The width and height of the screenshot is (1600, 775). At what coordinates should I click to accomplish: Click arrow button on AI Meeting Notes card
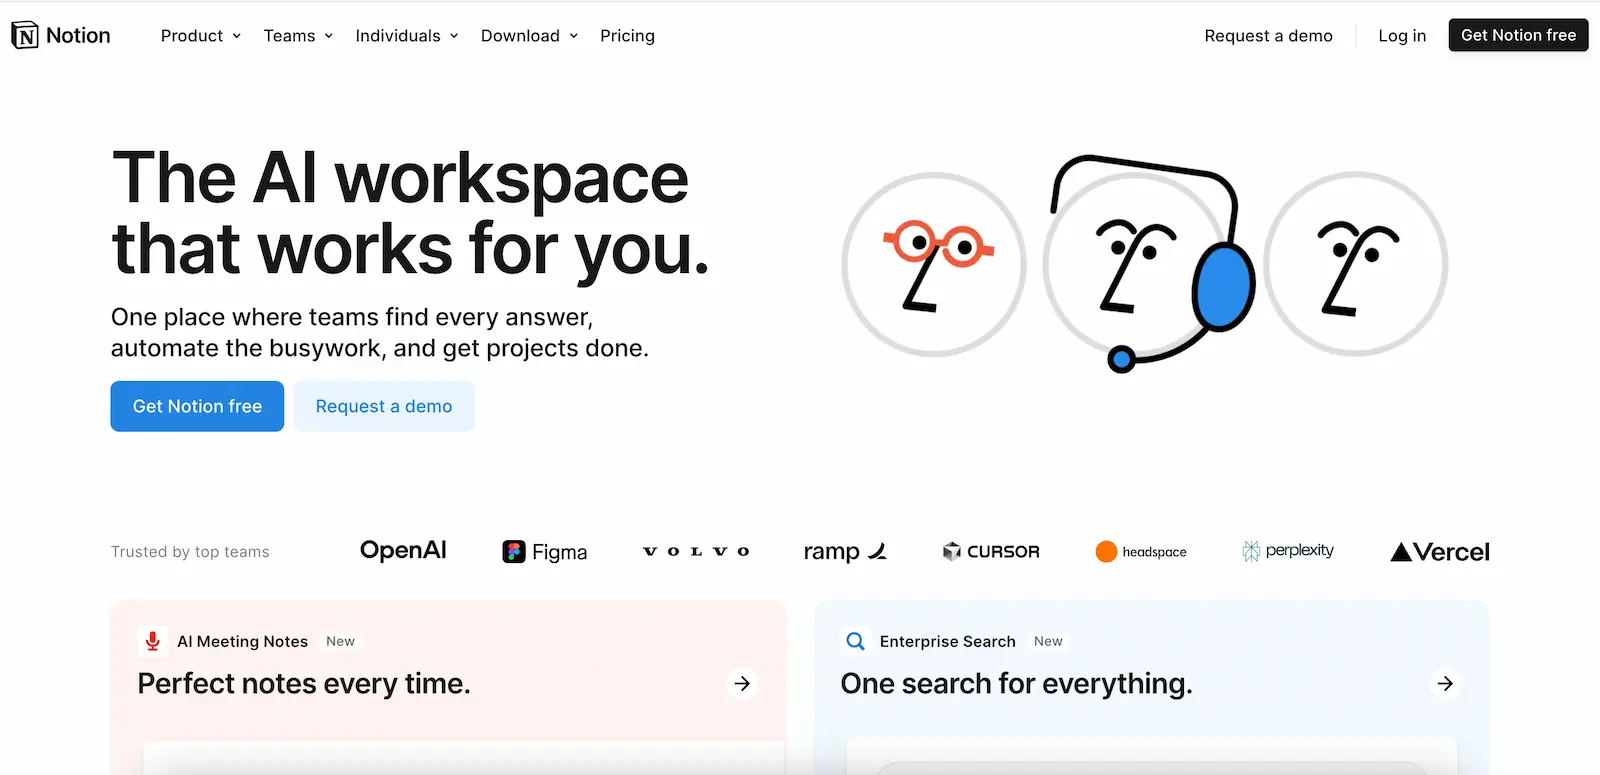click(x=742, y=684)
